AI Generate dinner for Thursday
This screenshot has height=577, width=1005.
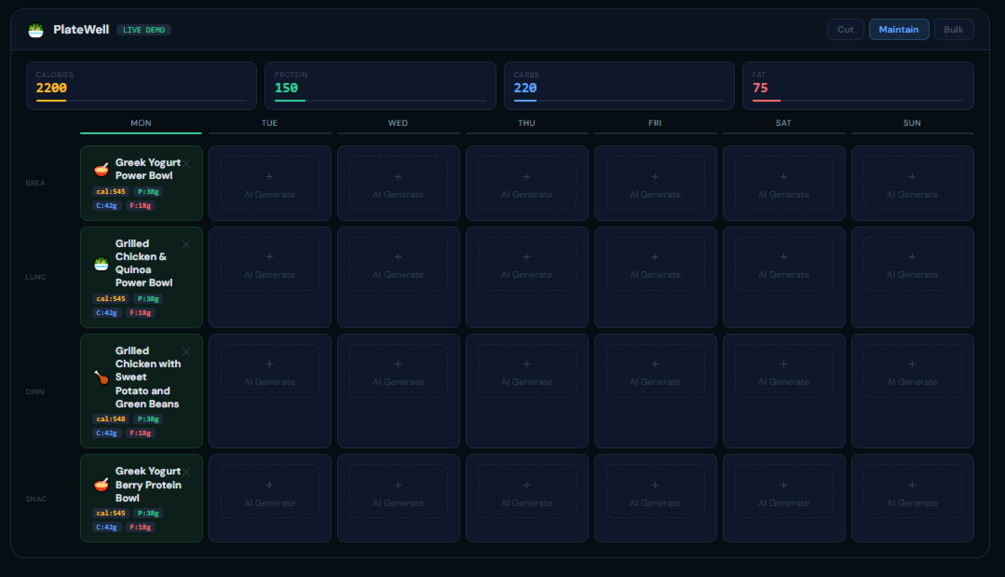pyautogui.click(x=527, y=371)
